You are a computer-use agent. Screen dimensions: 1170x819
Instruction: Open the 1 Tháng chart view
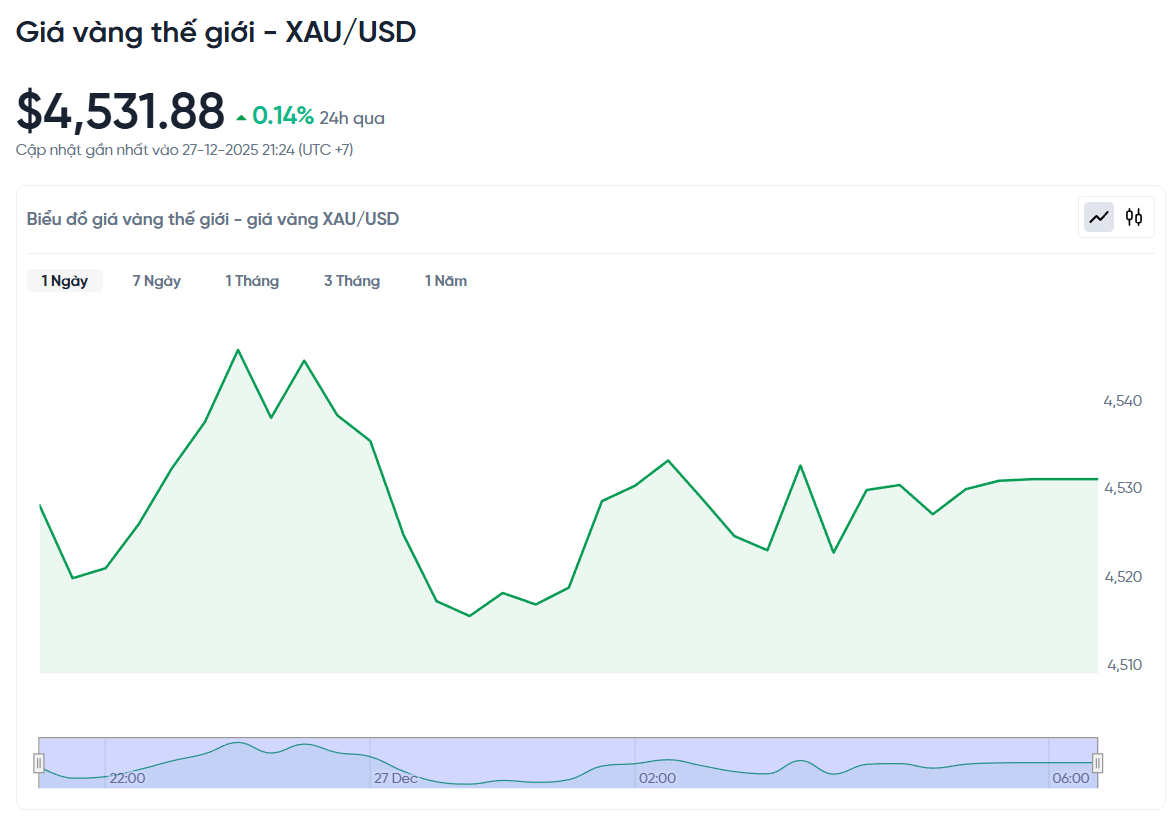pos(252,281)
